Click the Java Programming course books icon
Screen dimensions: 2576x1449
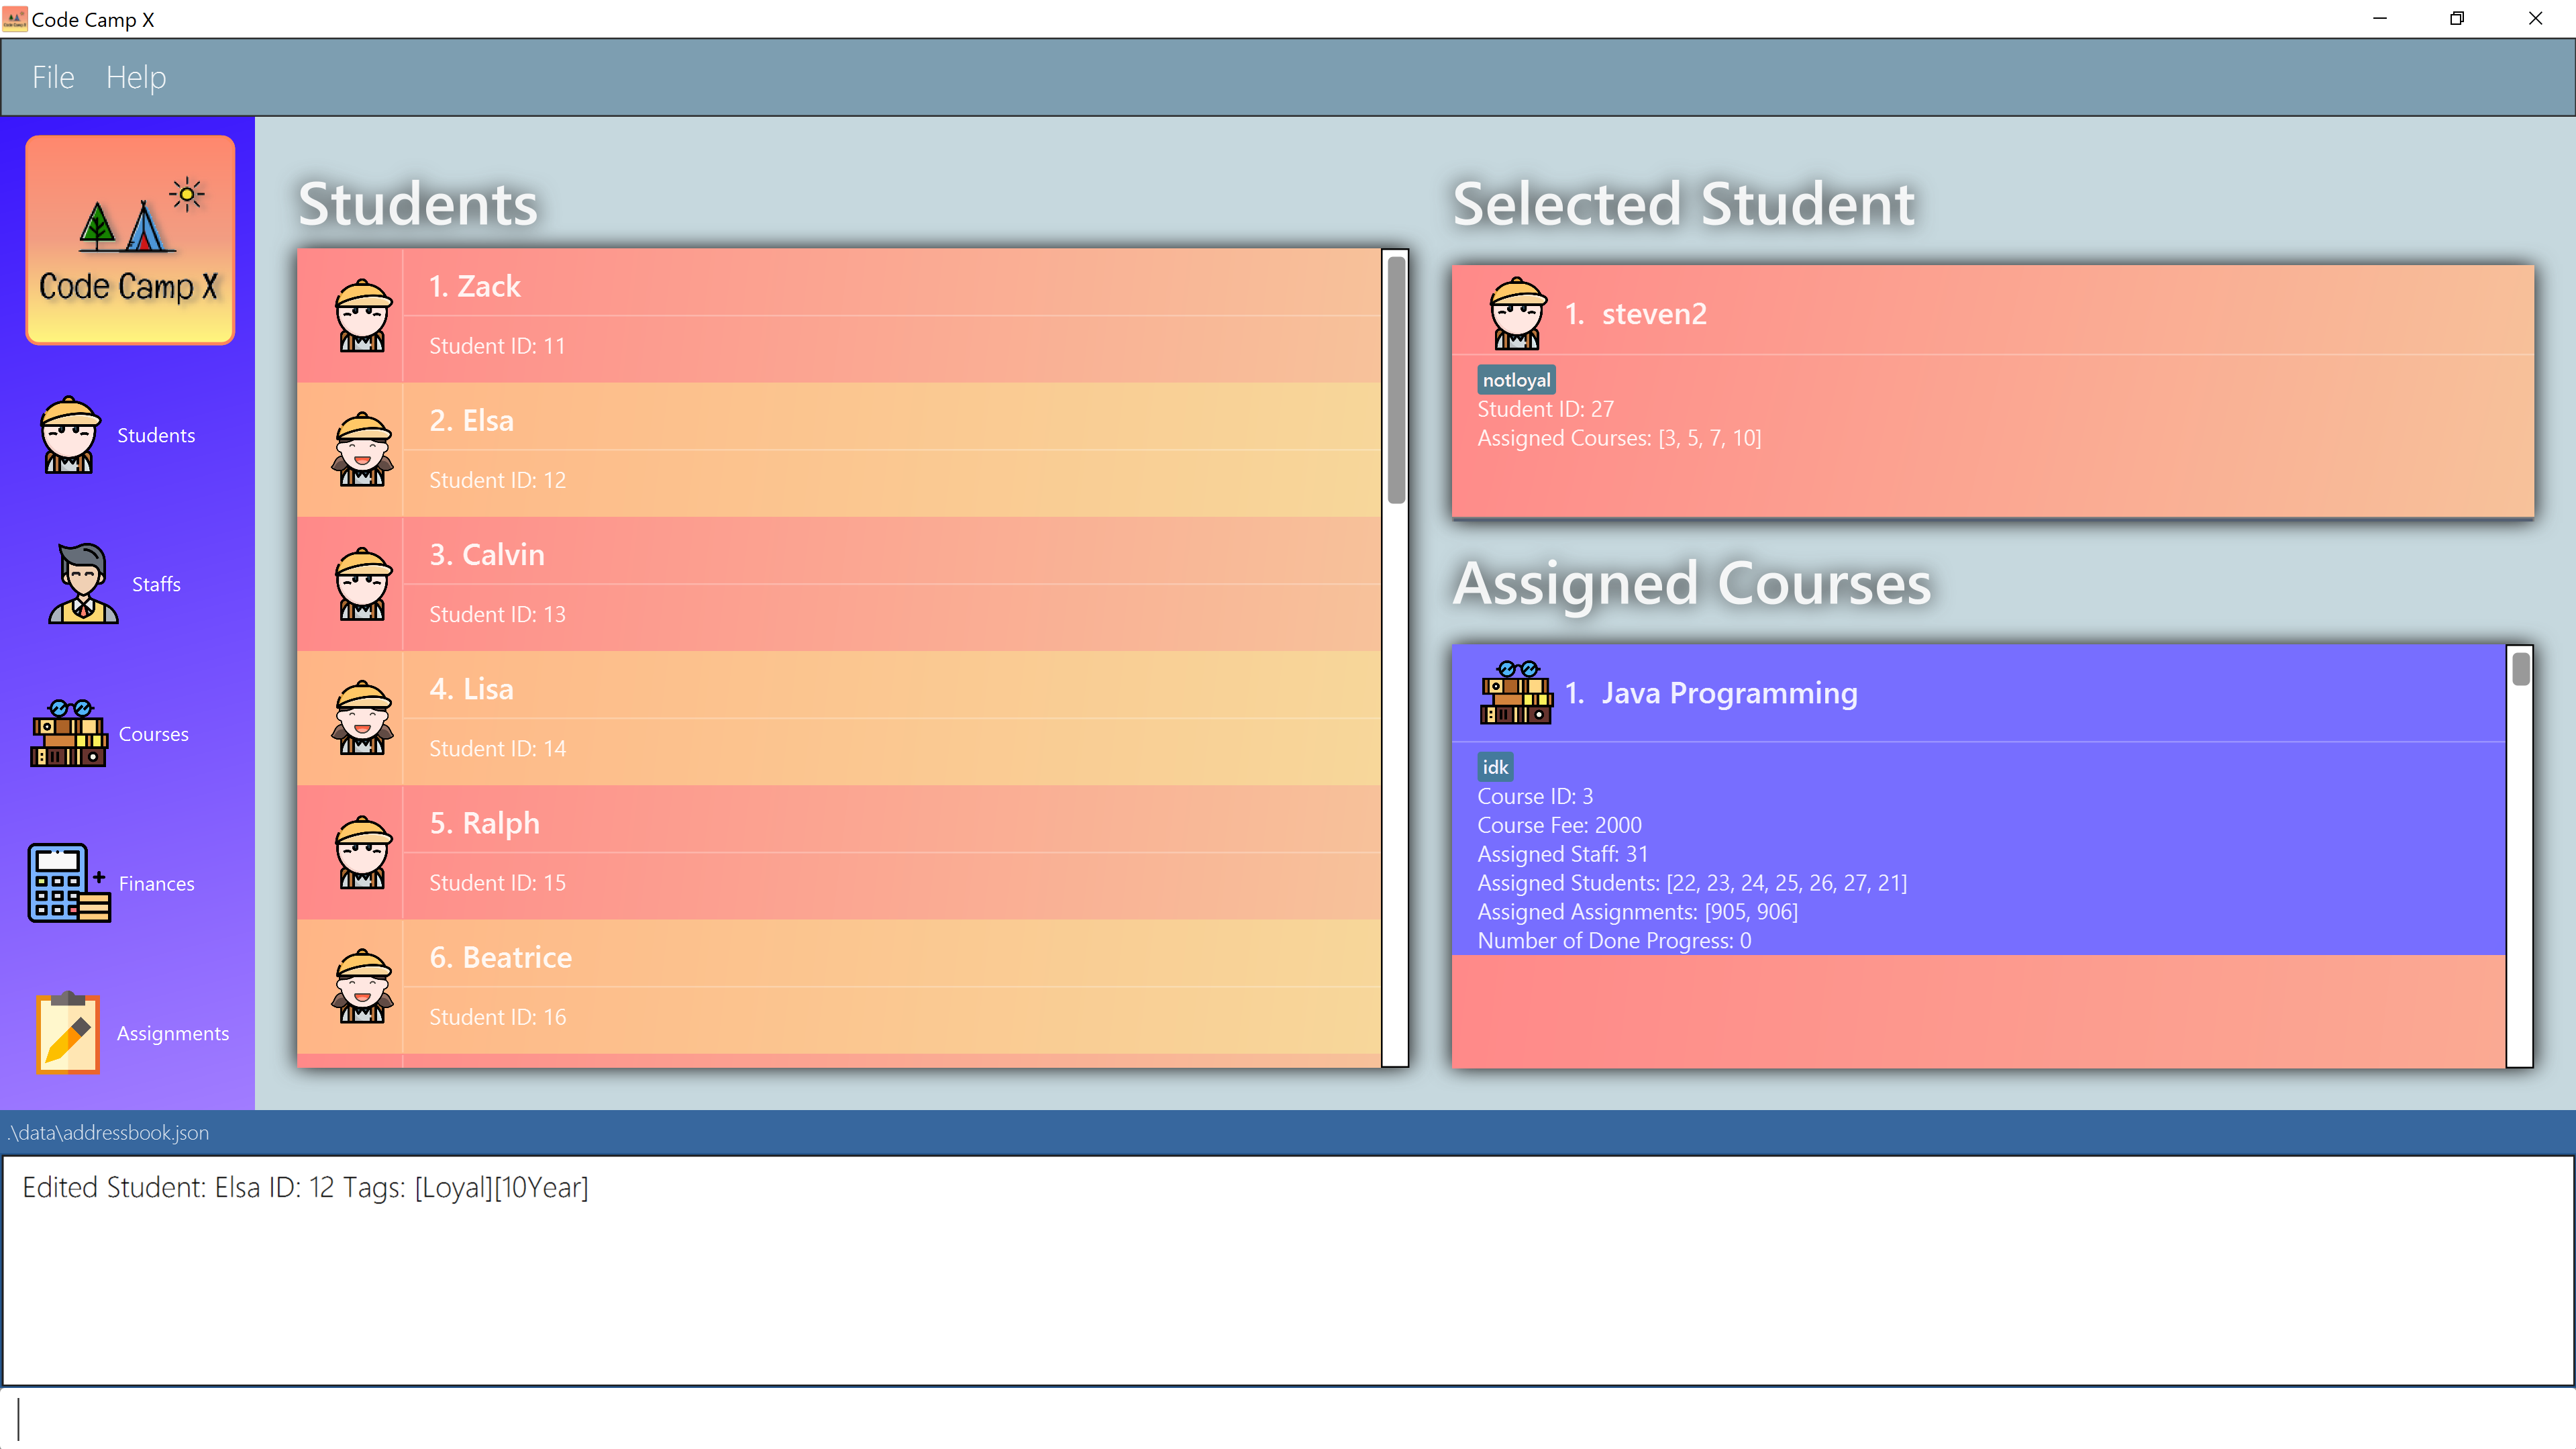(1516, 692)
